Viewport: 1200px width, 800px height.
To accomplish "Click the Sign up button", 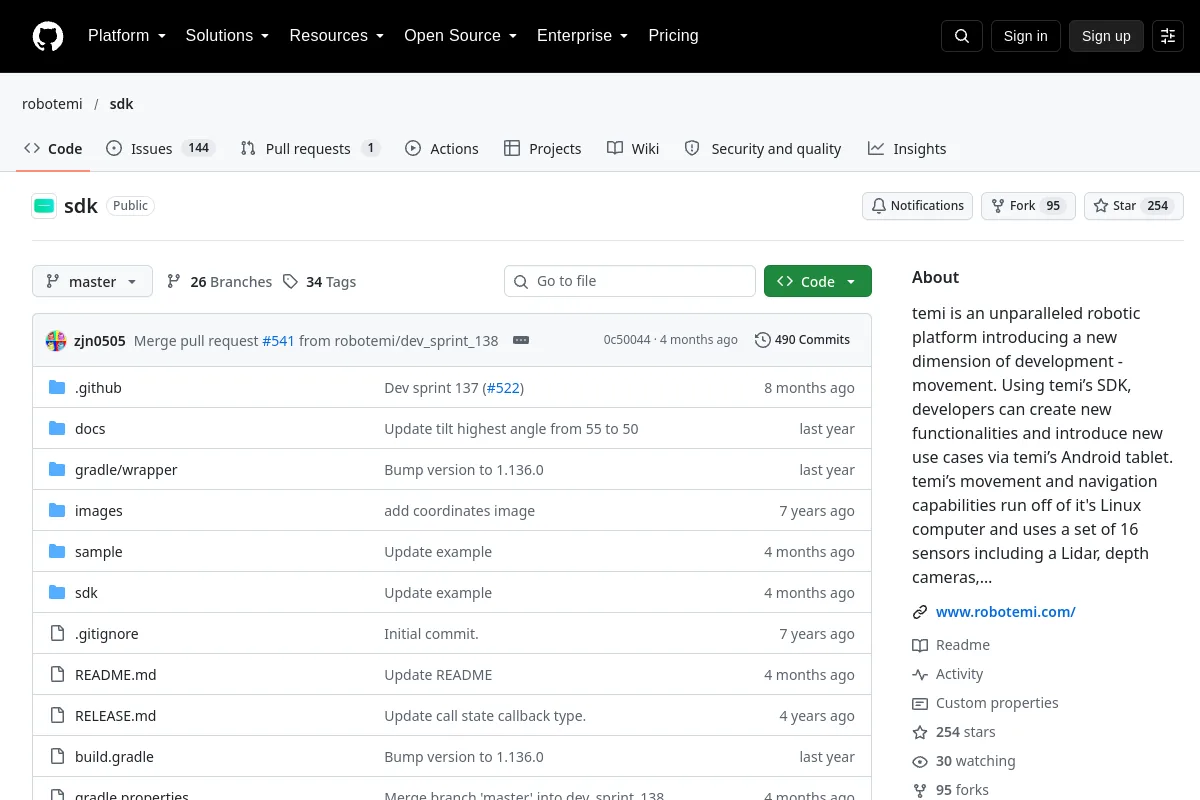I will (1106, 36).
